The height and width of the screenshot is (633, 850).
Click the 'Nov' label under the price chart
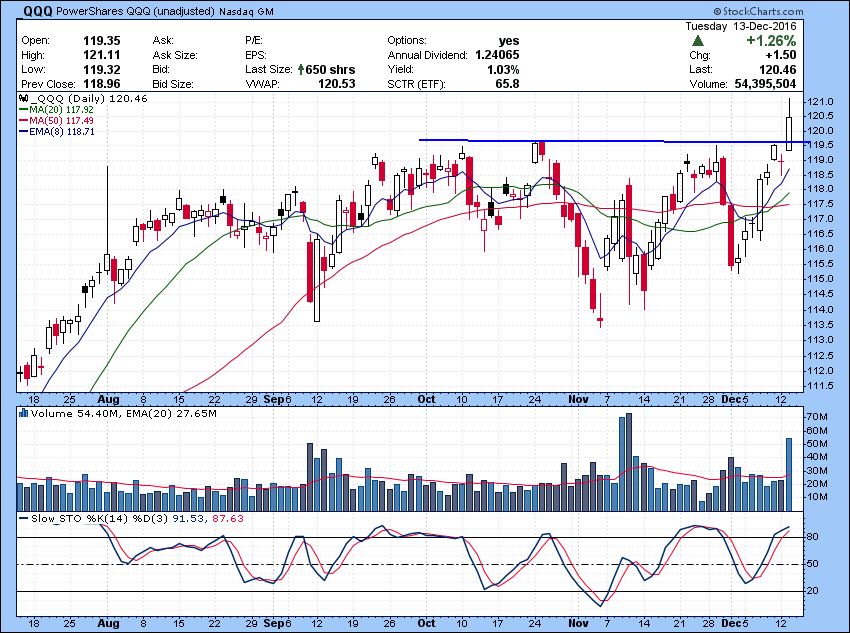(578, 399)
